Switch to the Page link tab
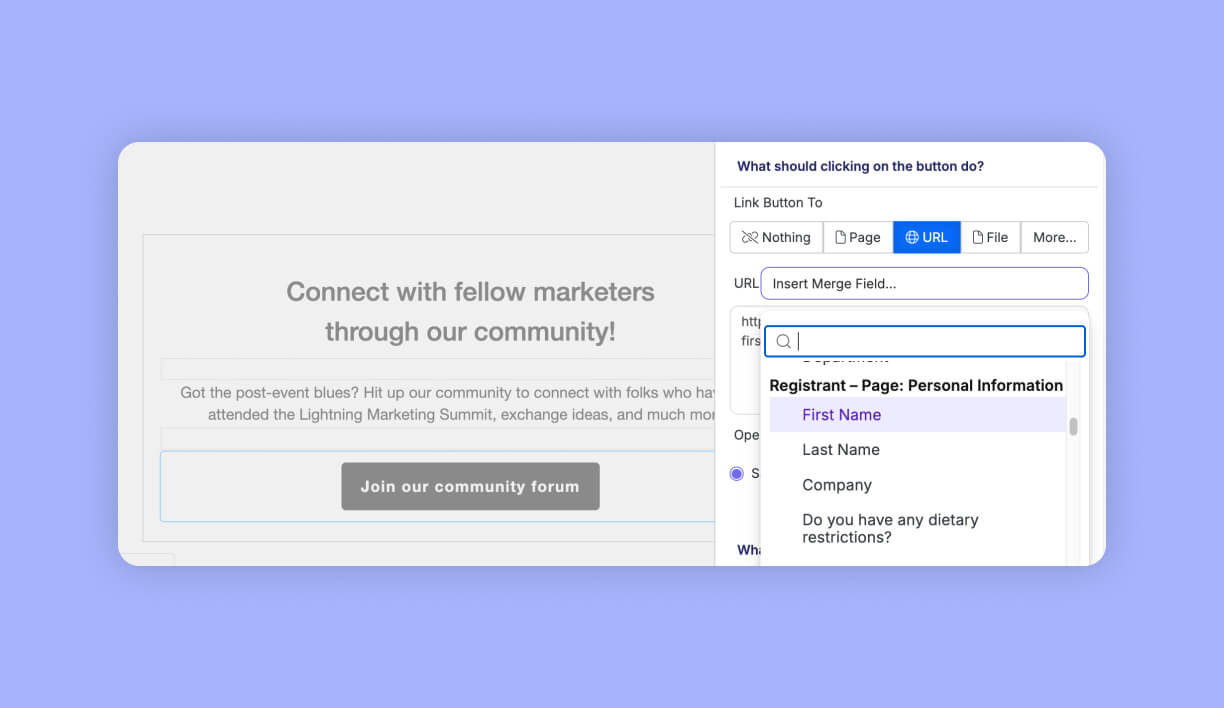The width and height of the screenshot is (1224, 708). click(x=857, y=237)
